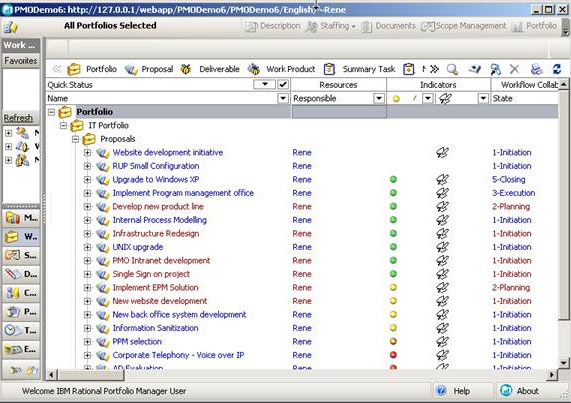Click the Portfolio toolbar icon
The width and height of the screenshot is (571, 403).
pyautogui.click(x=74, y=69)
